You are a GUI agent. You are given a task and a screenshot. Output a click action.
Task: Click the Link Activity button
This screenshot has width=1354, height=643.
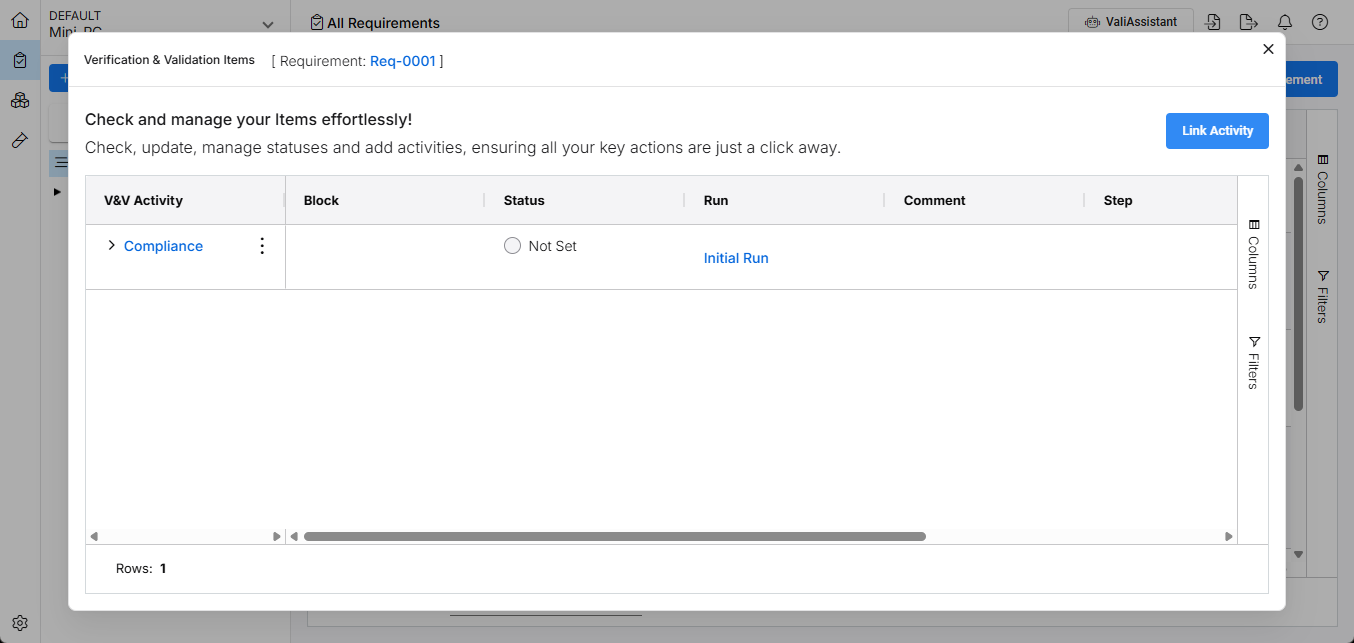coord(1217,131)
